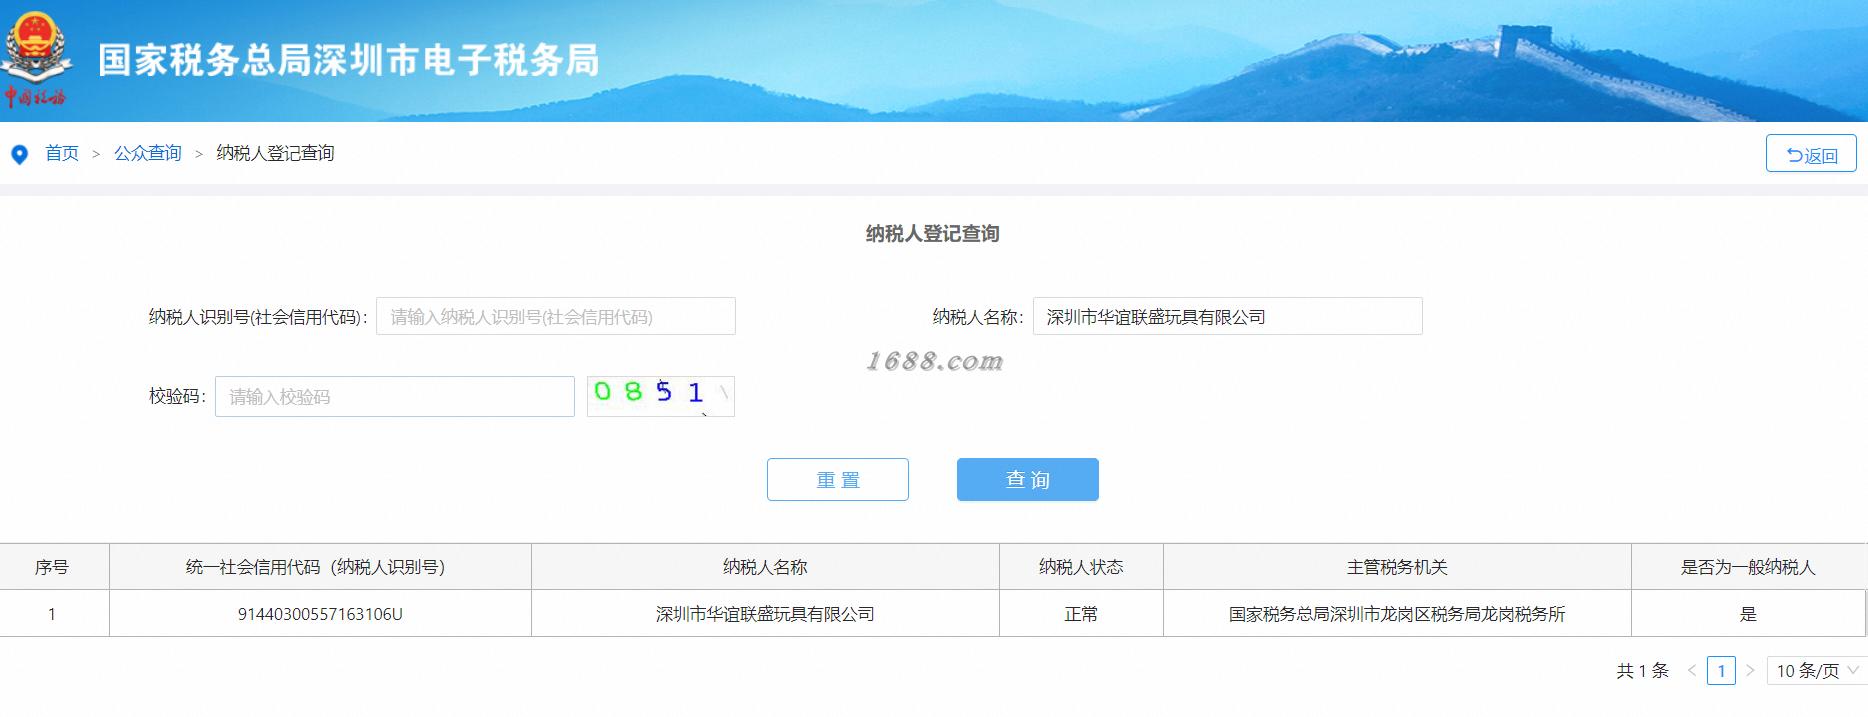Select page 1 in pagination
The height and width of the screenshot is (717, 1868).
[1721, 671]
